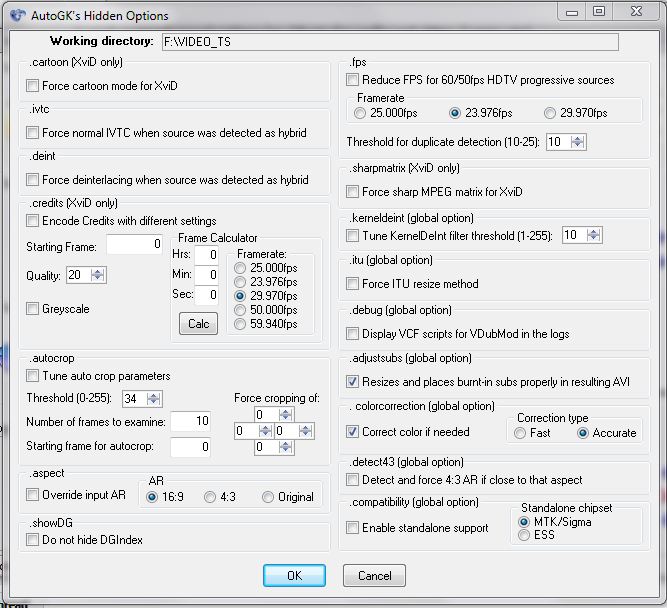Adjust KernelDeInt threshold spinner arrows
This screenshot has height=608, width=667.
[593, 235]
